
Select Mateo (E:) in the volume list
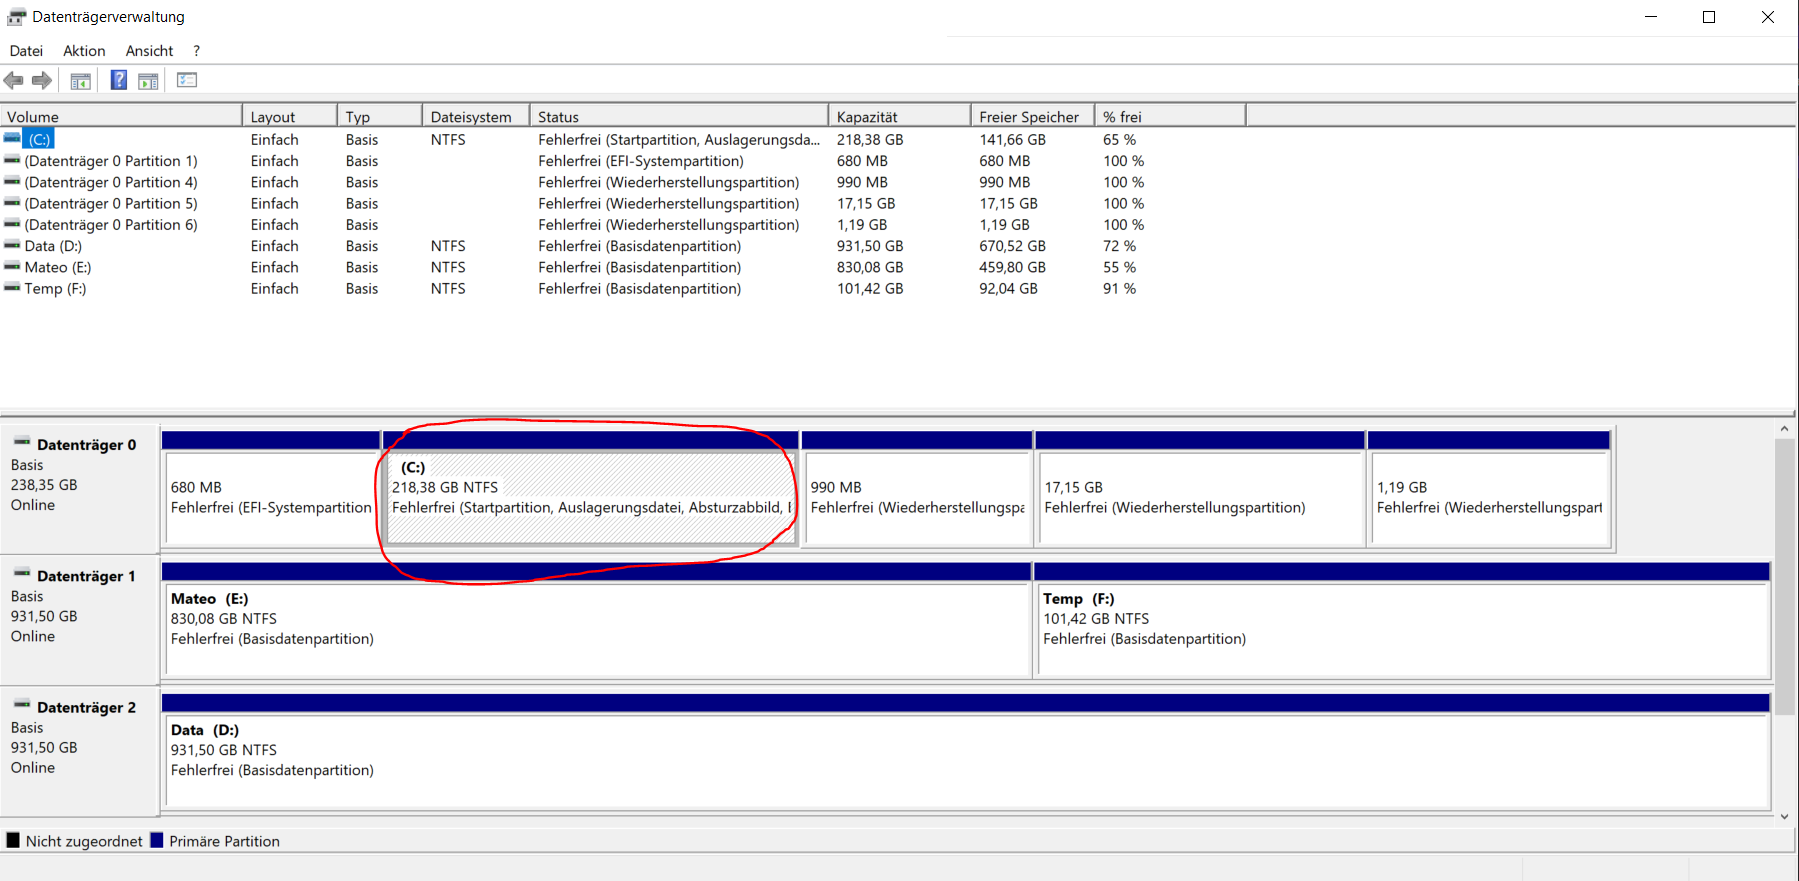58,267
